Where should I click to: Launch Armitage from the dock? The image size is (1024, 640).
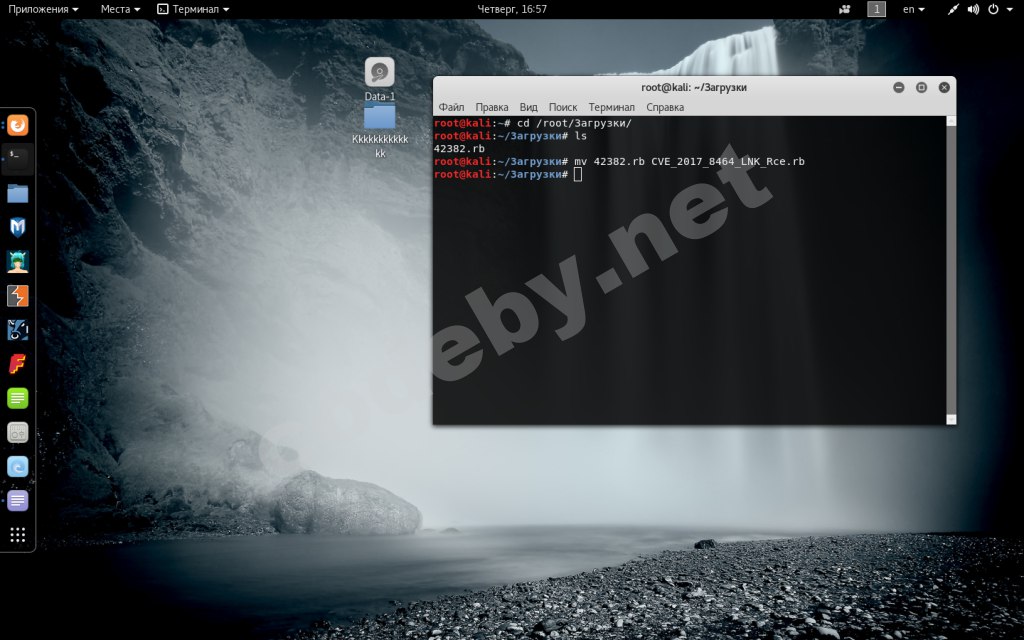(x=18, y=261)
